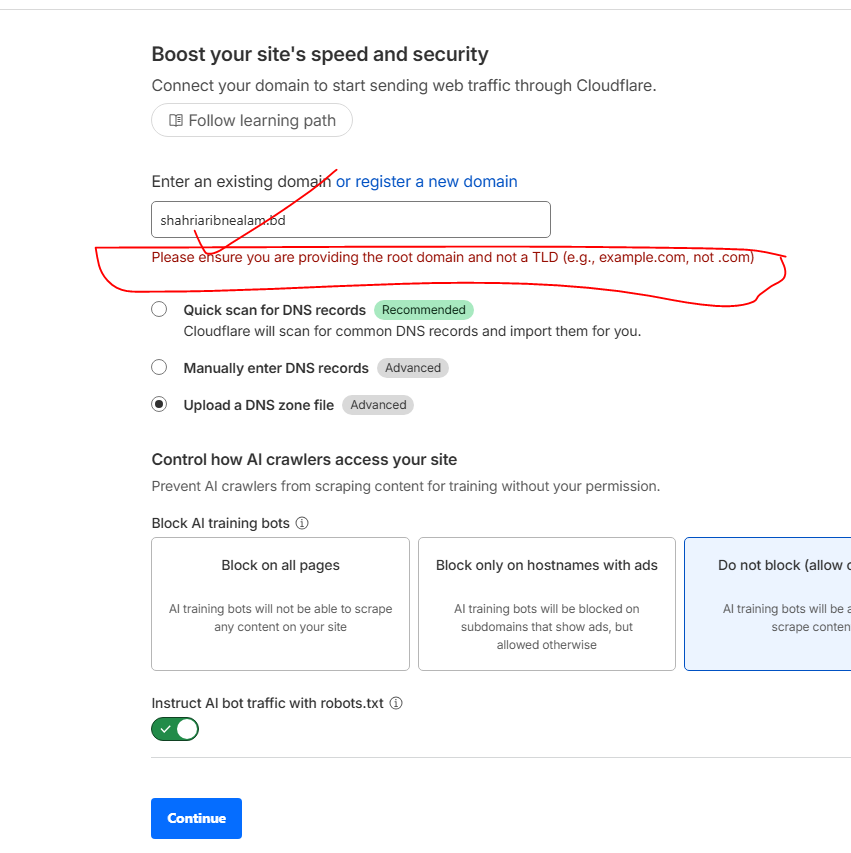The image size is (851, 853).
Task: Open the register a new domain link
Action: coord(437,182)
